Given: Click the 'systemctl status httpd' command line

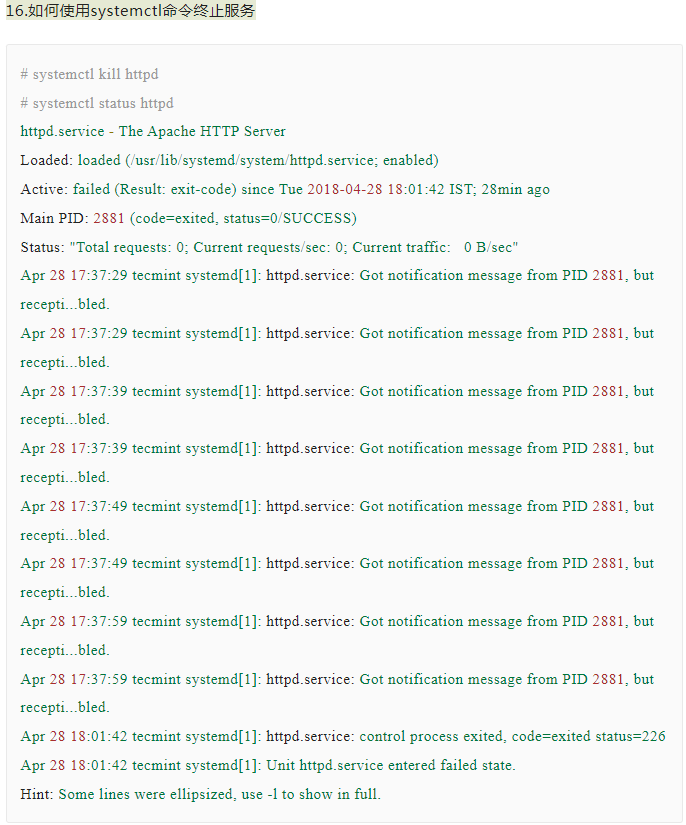Looking at the screenshot, I should click(x=97, y=103).
